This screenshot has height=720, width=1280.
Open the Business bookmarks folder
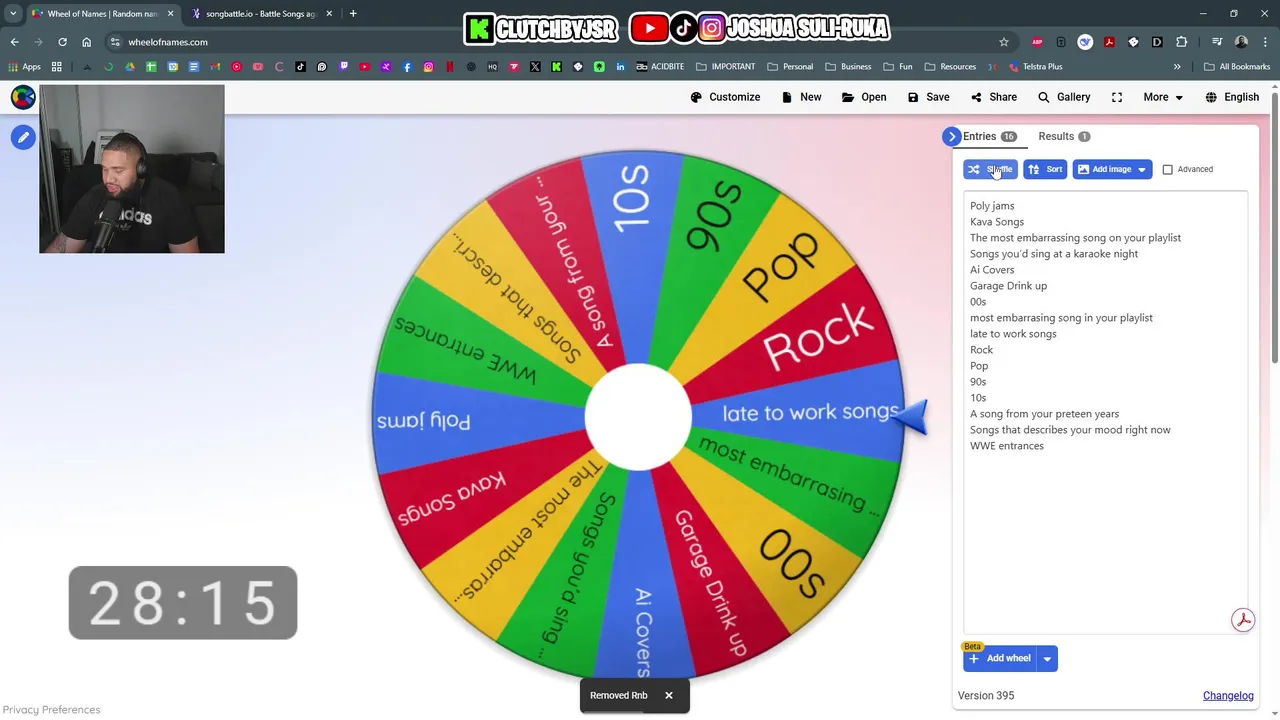(848, 67)
